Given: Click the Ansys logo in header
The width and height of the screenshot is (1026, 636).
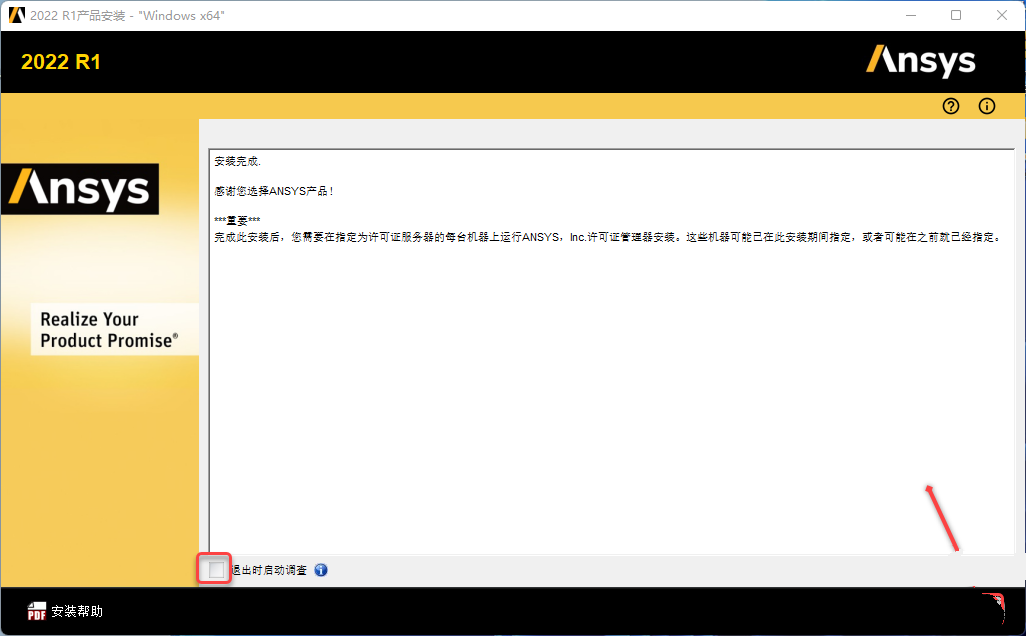Looking at the screenshot, I should [x=921, y=62].
